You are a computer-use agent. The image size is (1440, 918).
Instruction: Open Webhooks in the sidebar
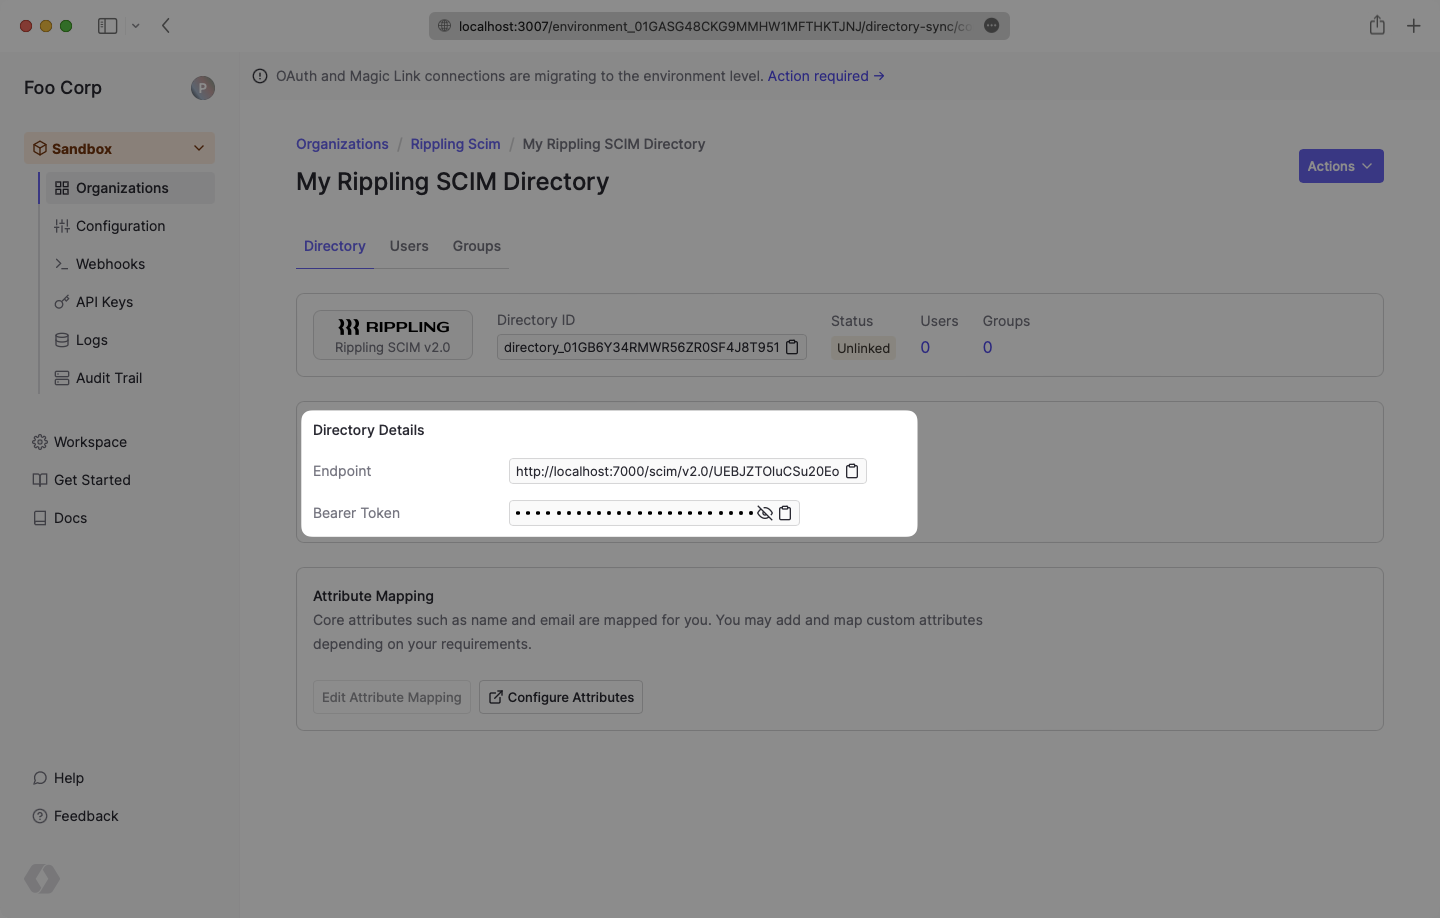(x=110, y=264)
